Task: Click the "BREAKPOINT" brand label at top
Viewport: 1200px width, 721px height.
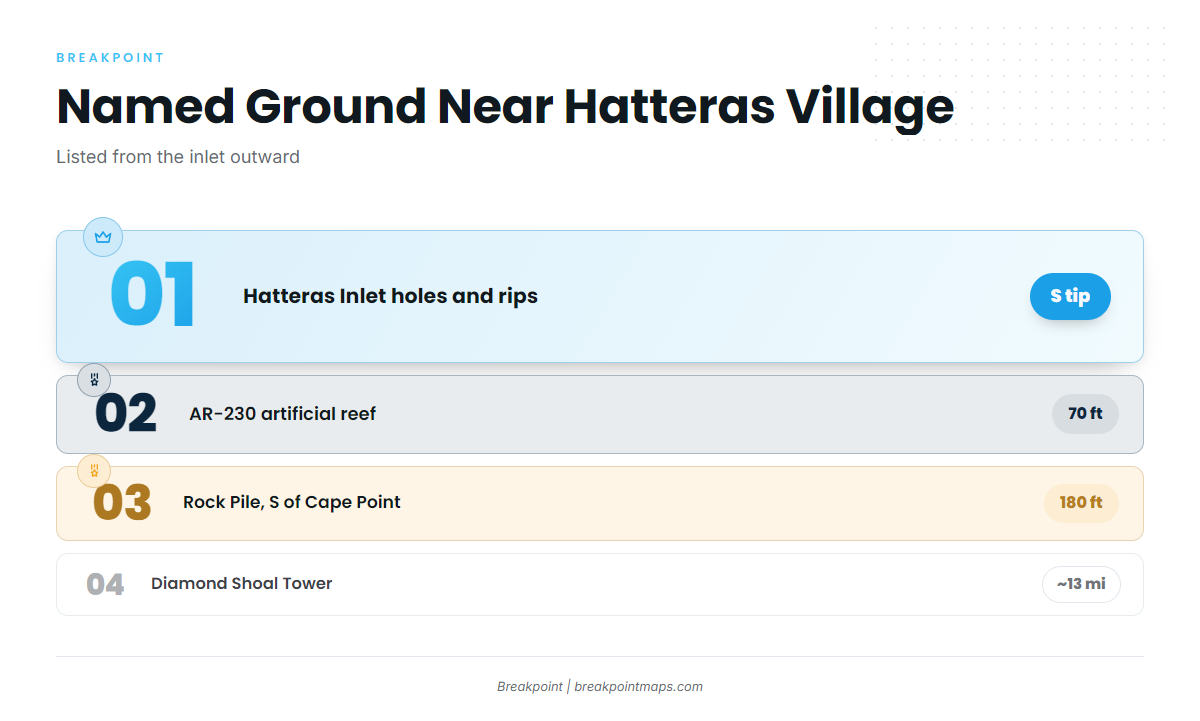Action: (110, 58)
